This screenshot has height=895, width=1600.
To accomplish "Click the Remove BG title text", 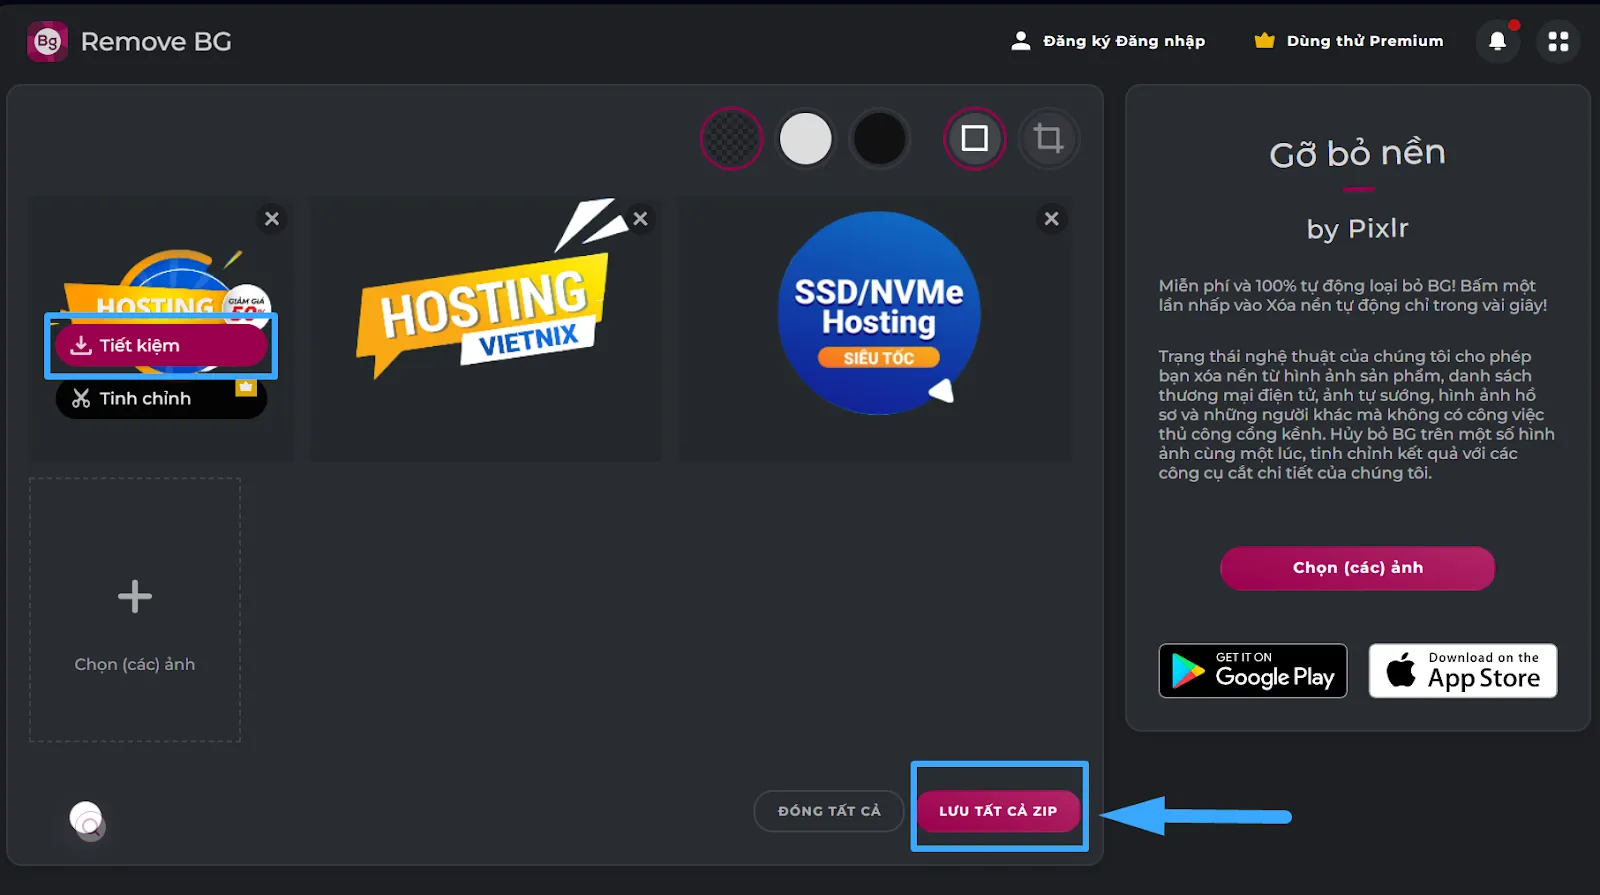I will [156, 41].
